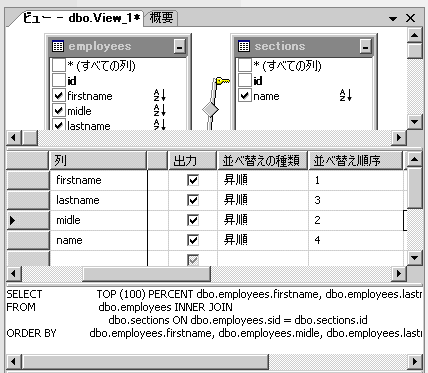Click sort ascending icon beside name in sections
This screenshot has height=373, width=428.
(346, 95)
